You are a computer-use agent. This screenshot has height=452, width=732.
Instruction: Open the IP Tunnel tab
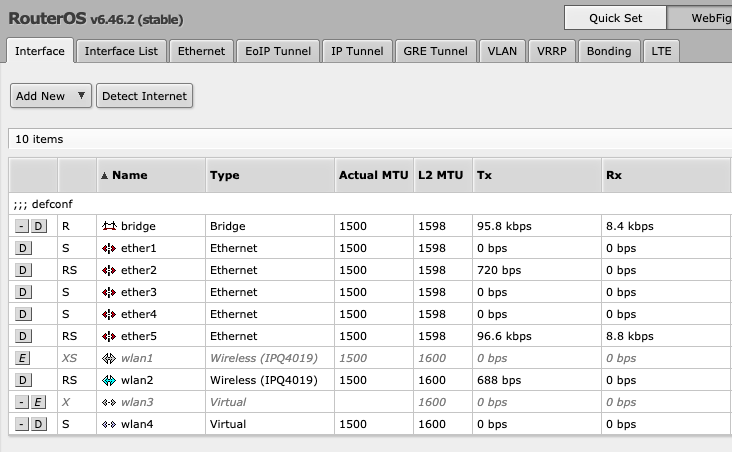click(357, 51)
